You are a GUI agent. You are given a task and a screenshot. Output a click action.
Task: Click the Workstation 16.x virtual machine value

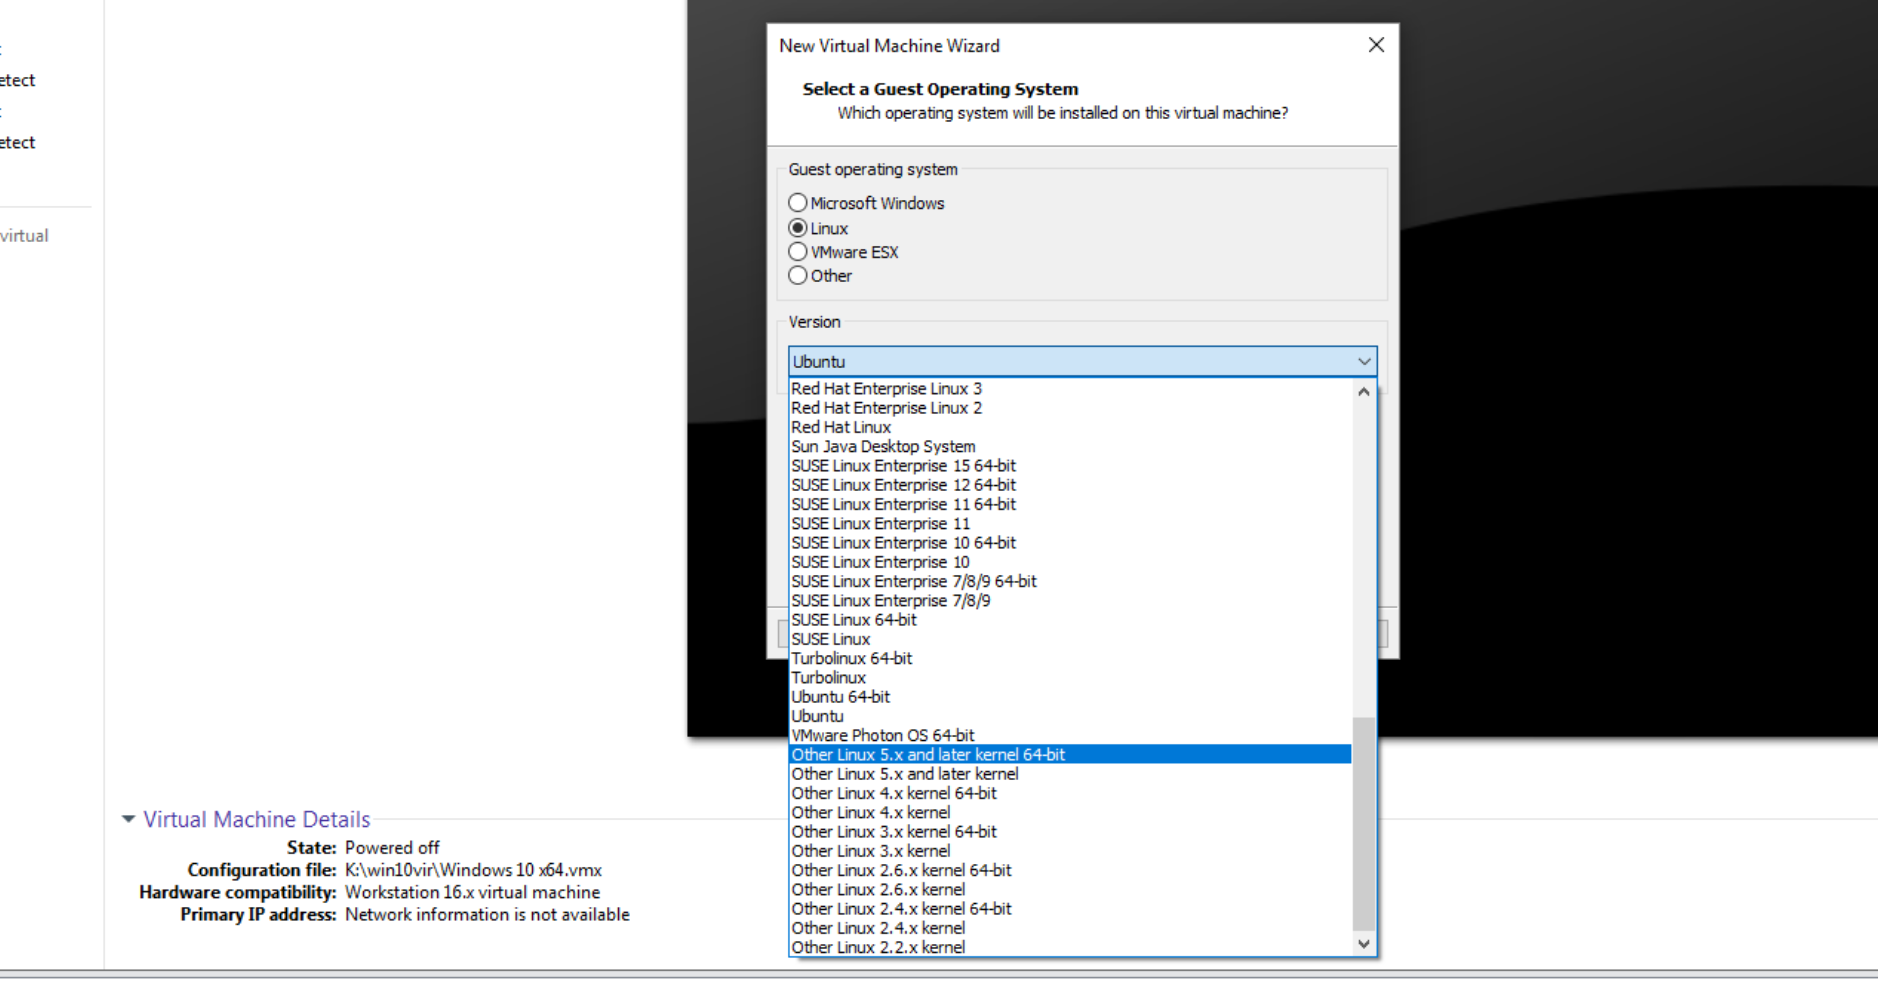pos(472,892)
